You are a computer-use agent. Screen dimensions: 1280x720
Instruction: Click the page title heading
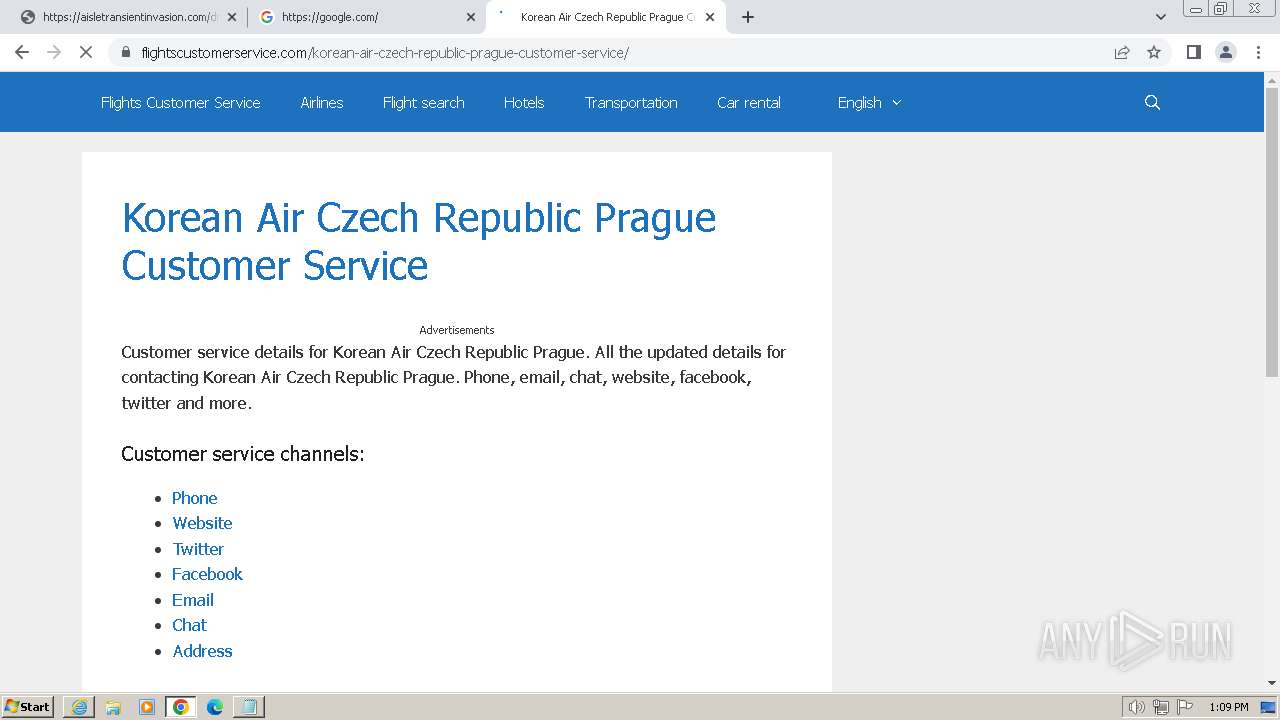(418, 241)
